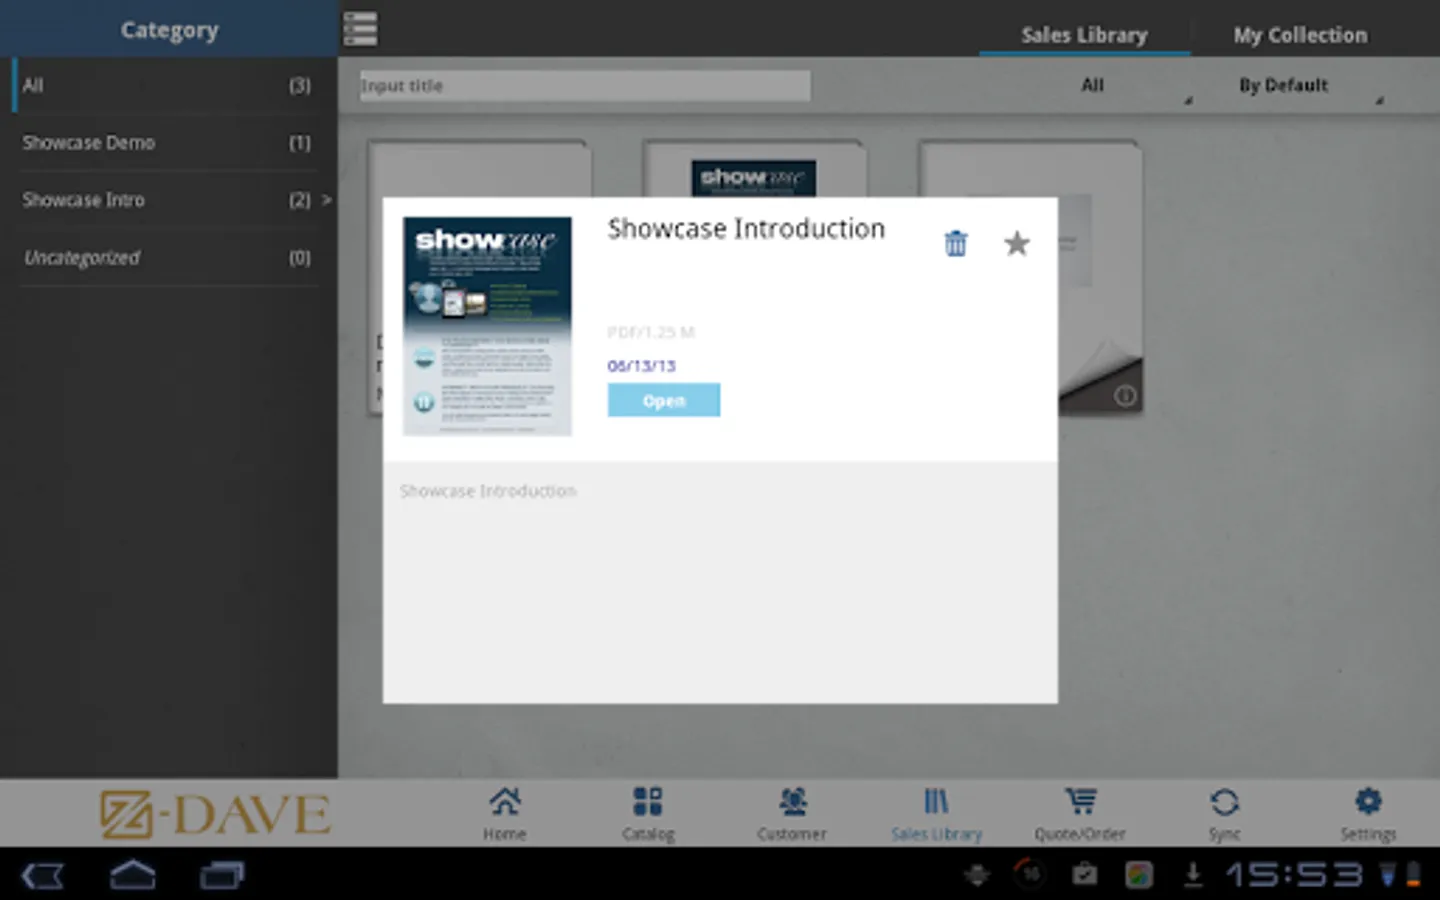Tap the 15:53 clock in status bar
1440x900 pixels.
coord(1294,875)
